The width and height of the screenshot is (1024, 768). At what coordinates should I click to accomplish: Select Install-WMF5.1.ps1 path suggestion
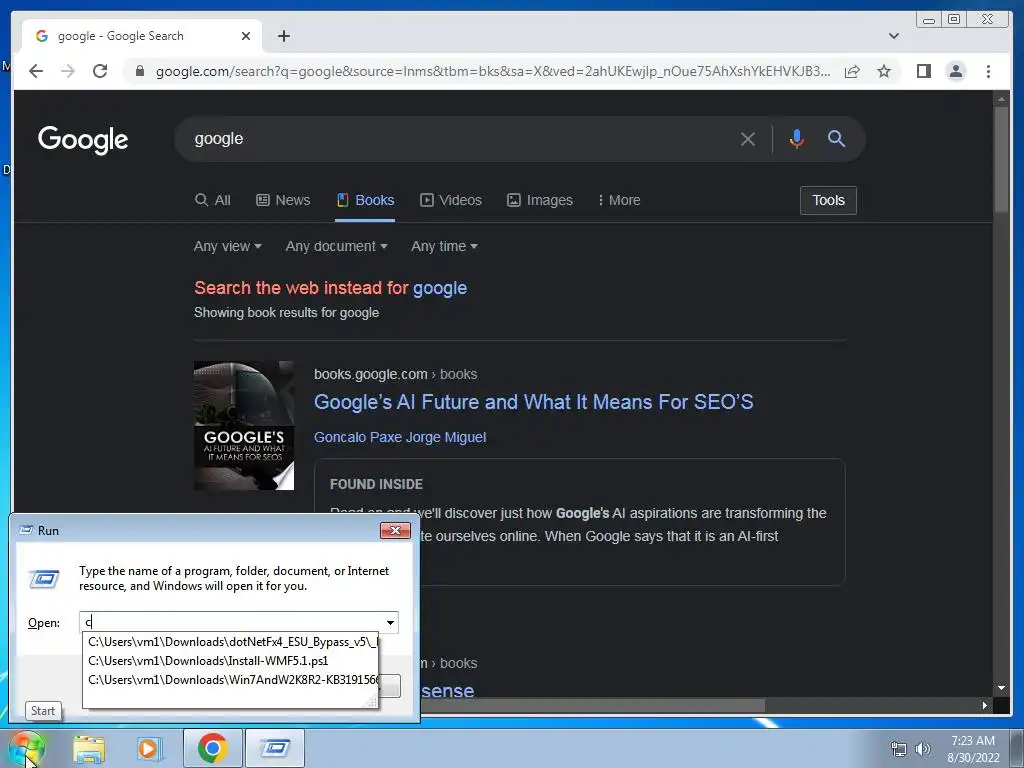[x=231, y=661]
